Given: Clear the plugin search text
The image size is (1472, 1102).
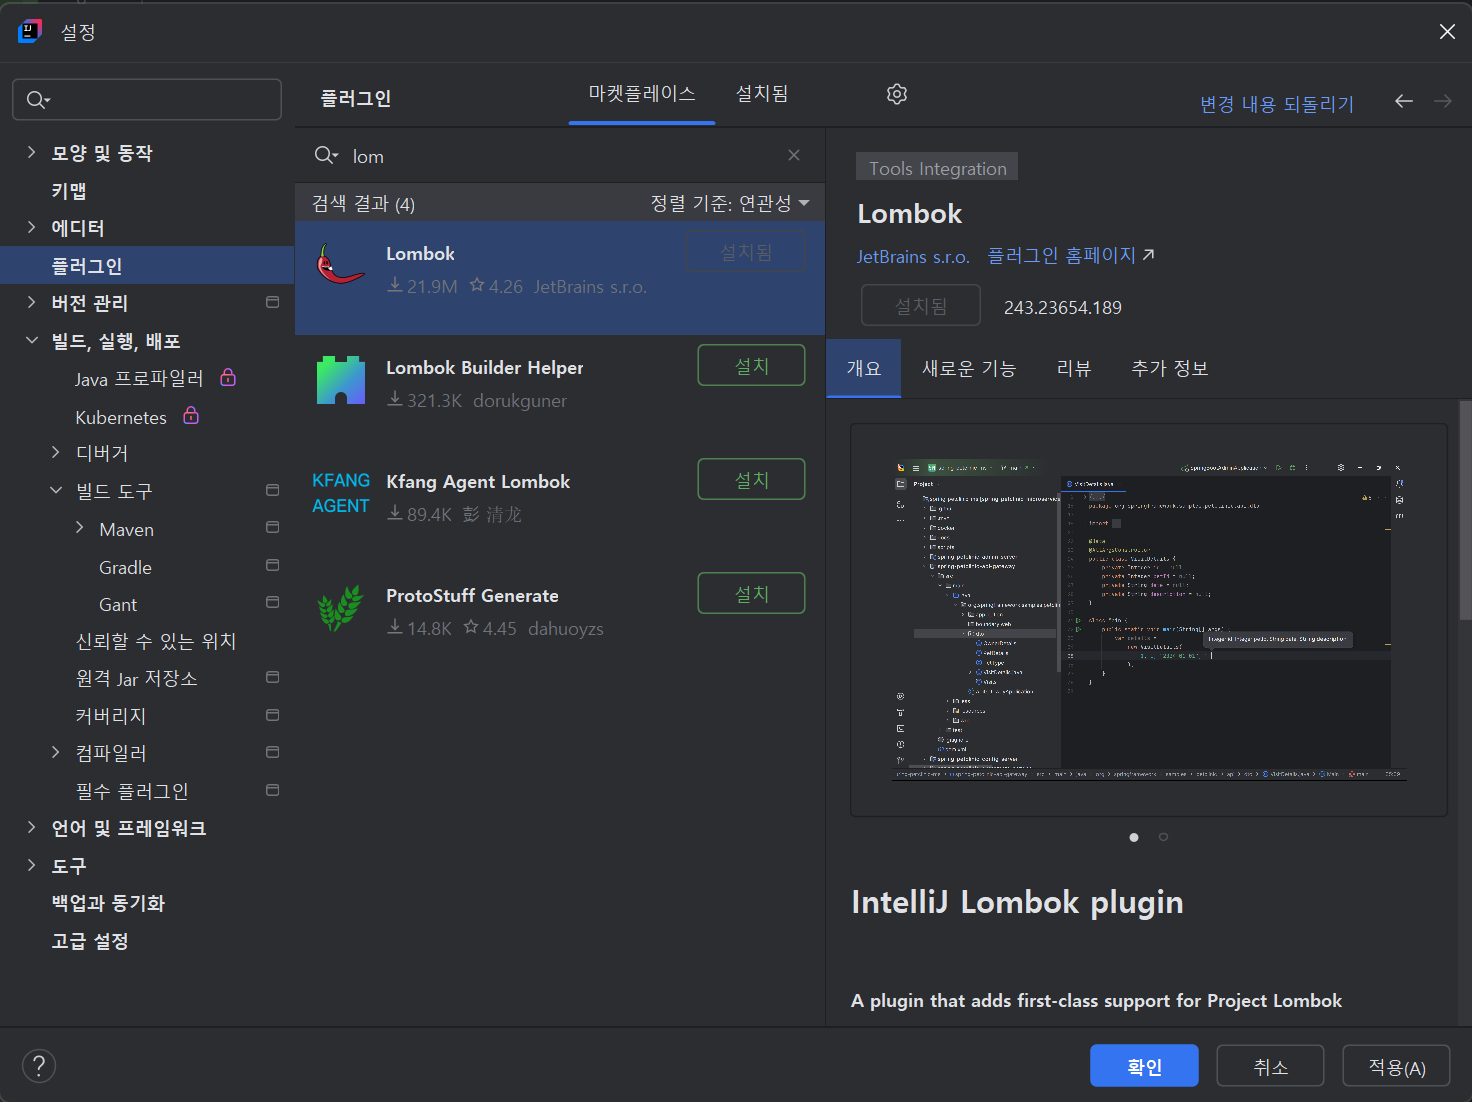Looking at the screenshot, I should 794,155.
